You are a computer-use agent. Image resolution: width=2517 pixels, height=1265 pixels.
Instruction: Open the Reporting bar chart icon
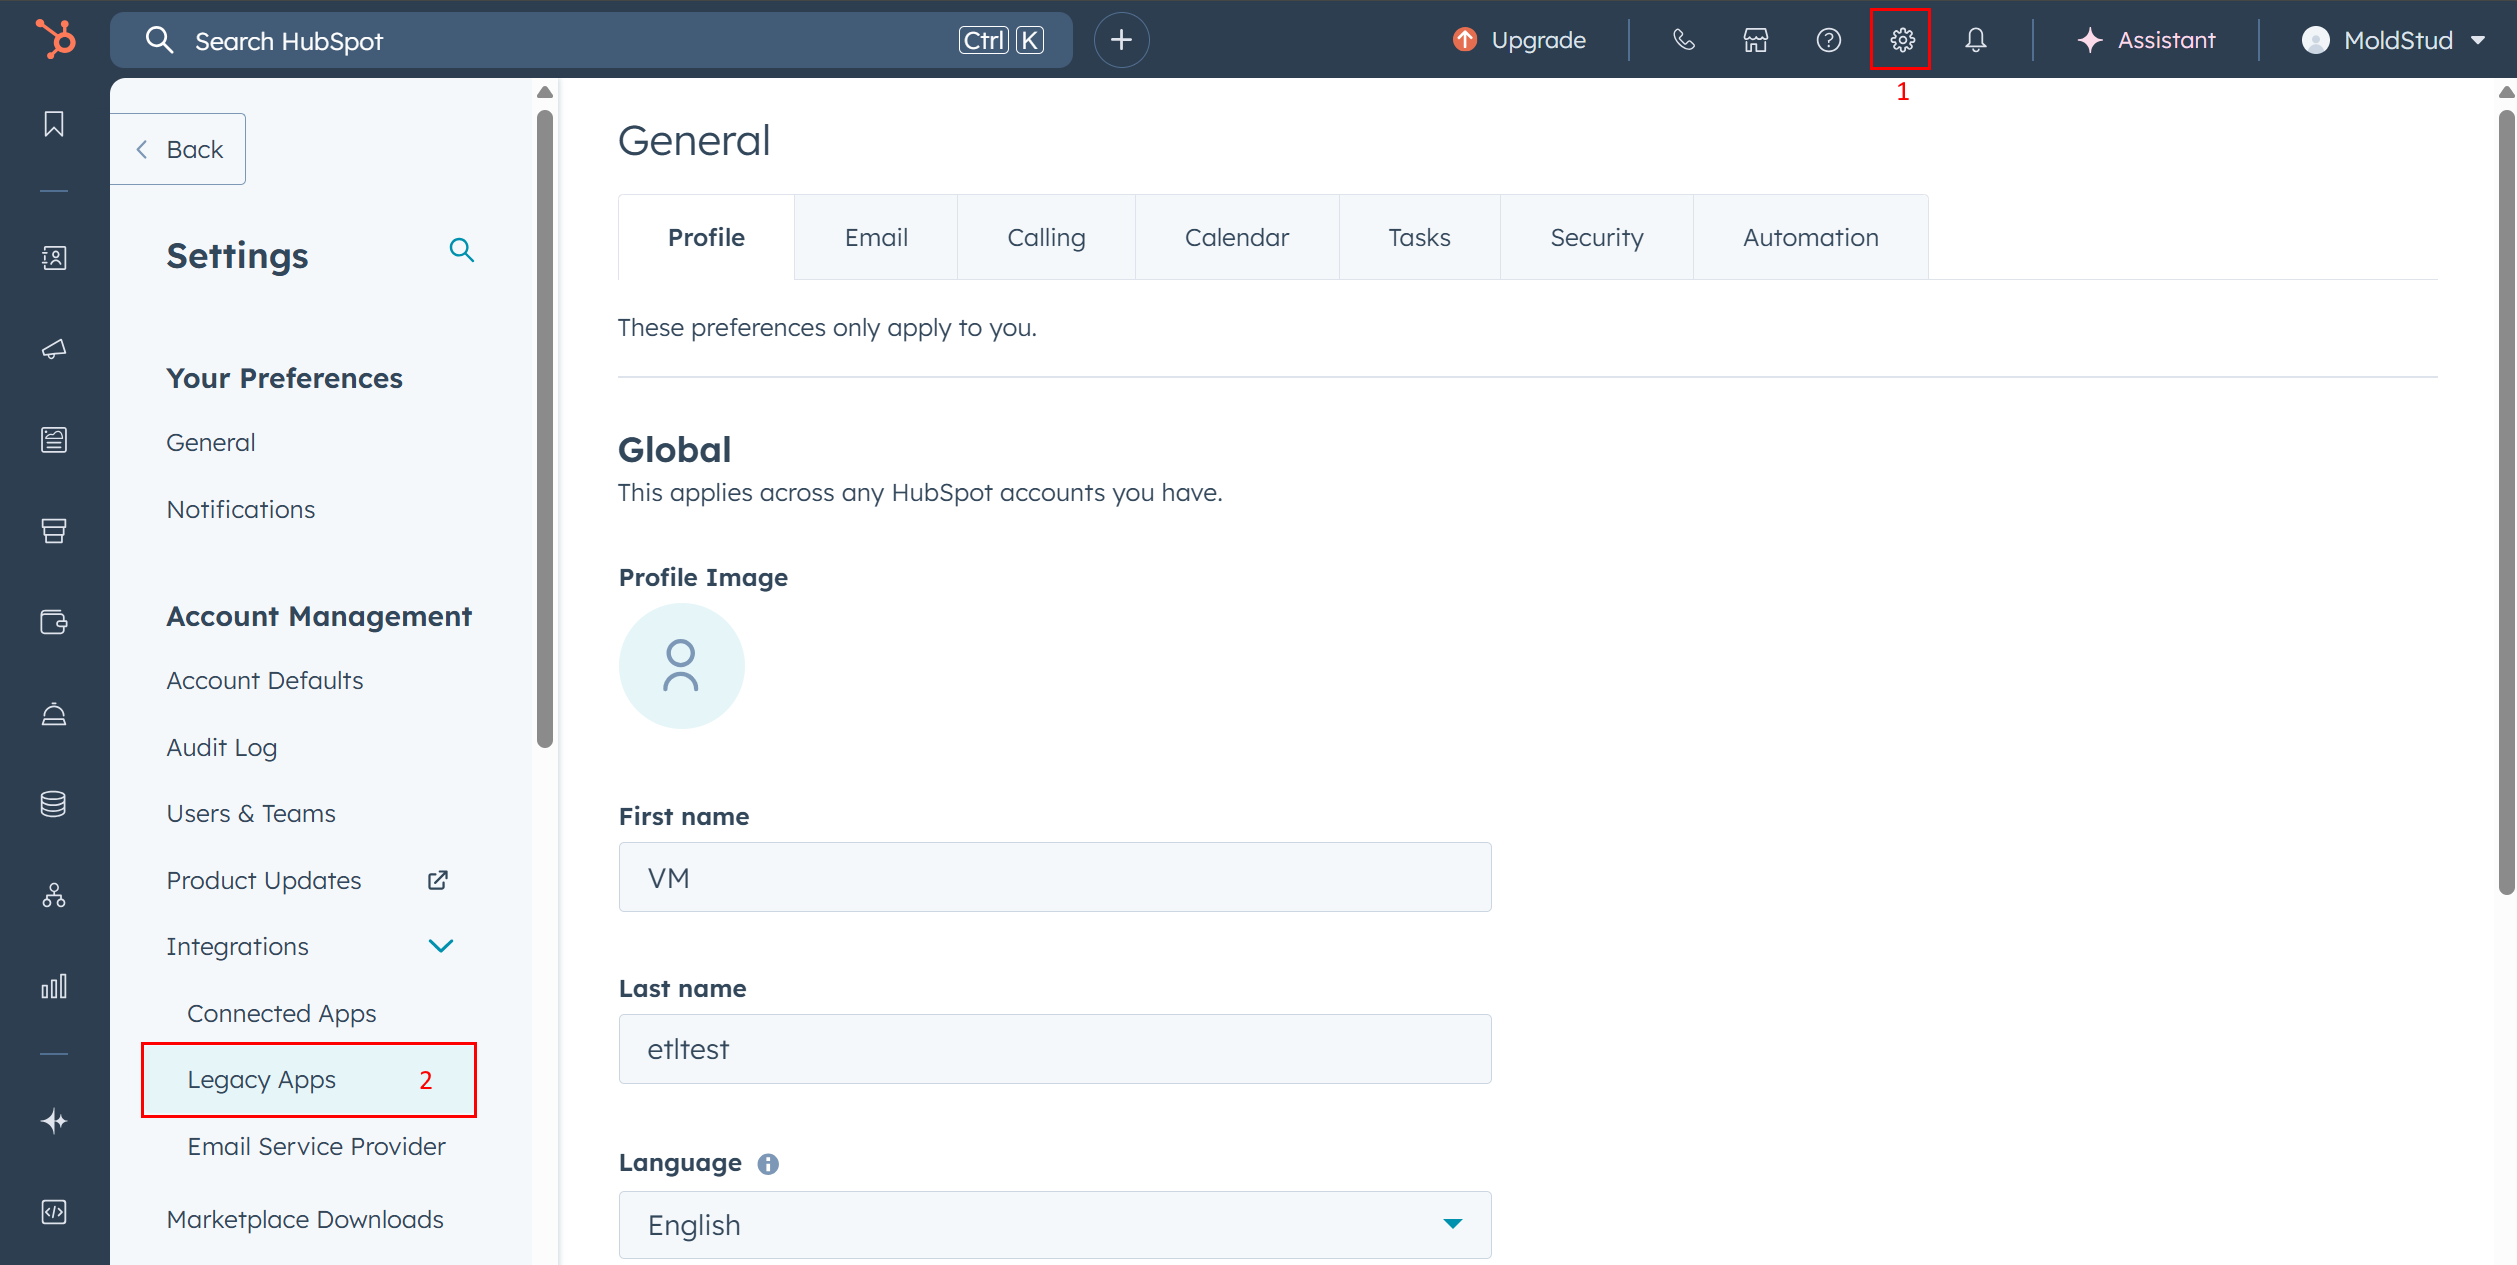[x=54, y=985]
